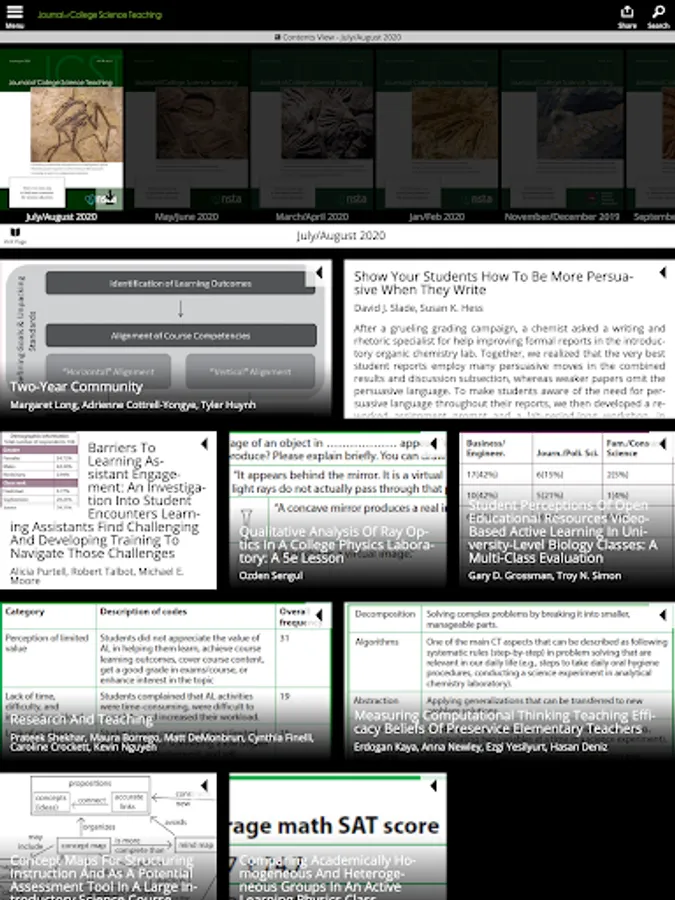Select the March/April 2020 issue cover
675x900 pixels.
[x=312, y=129]
